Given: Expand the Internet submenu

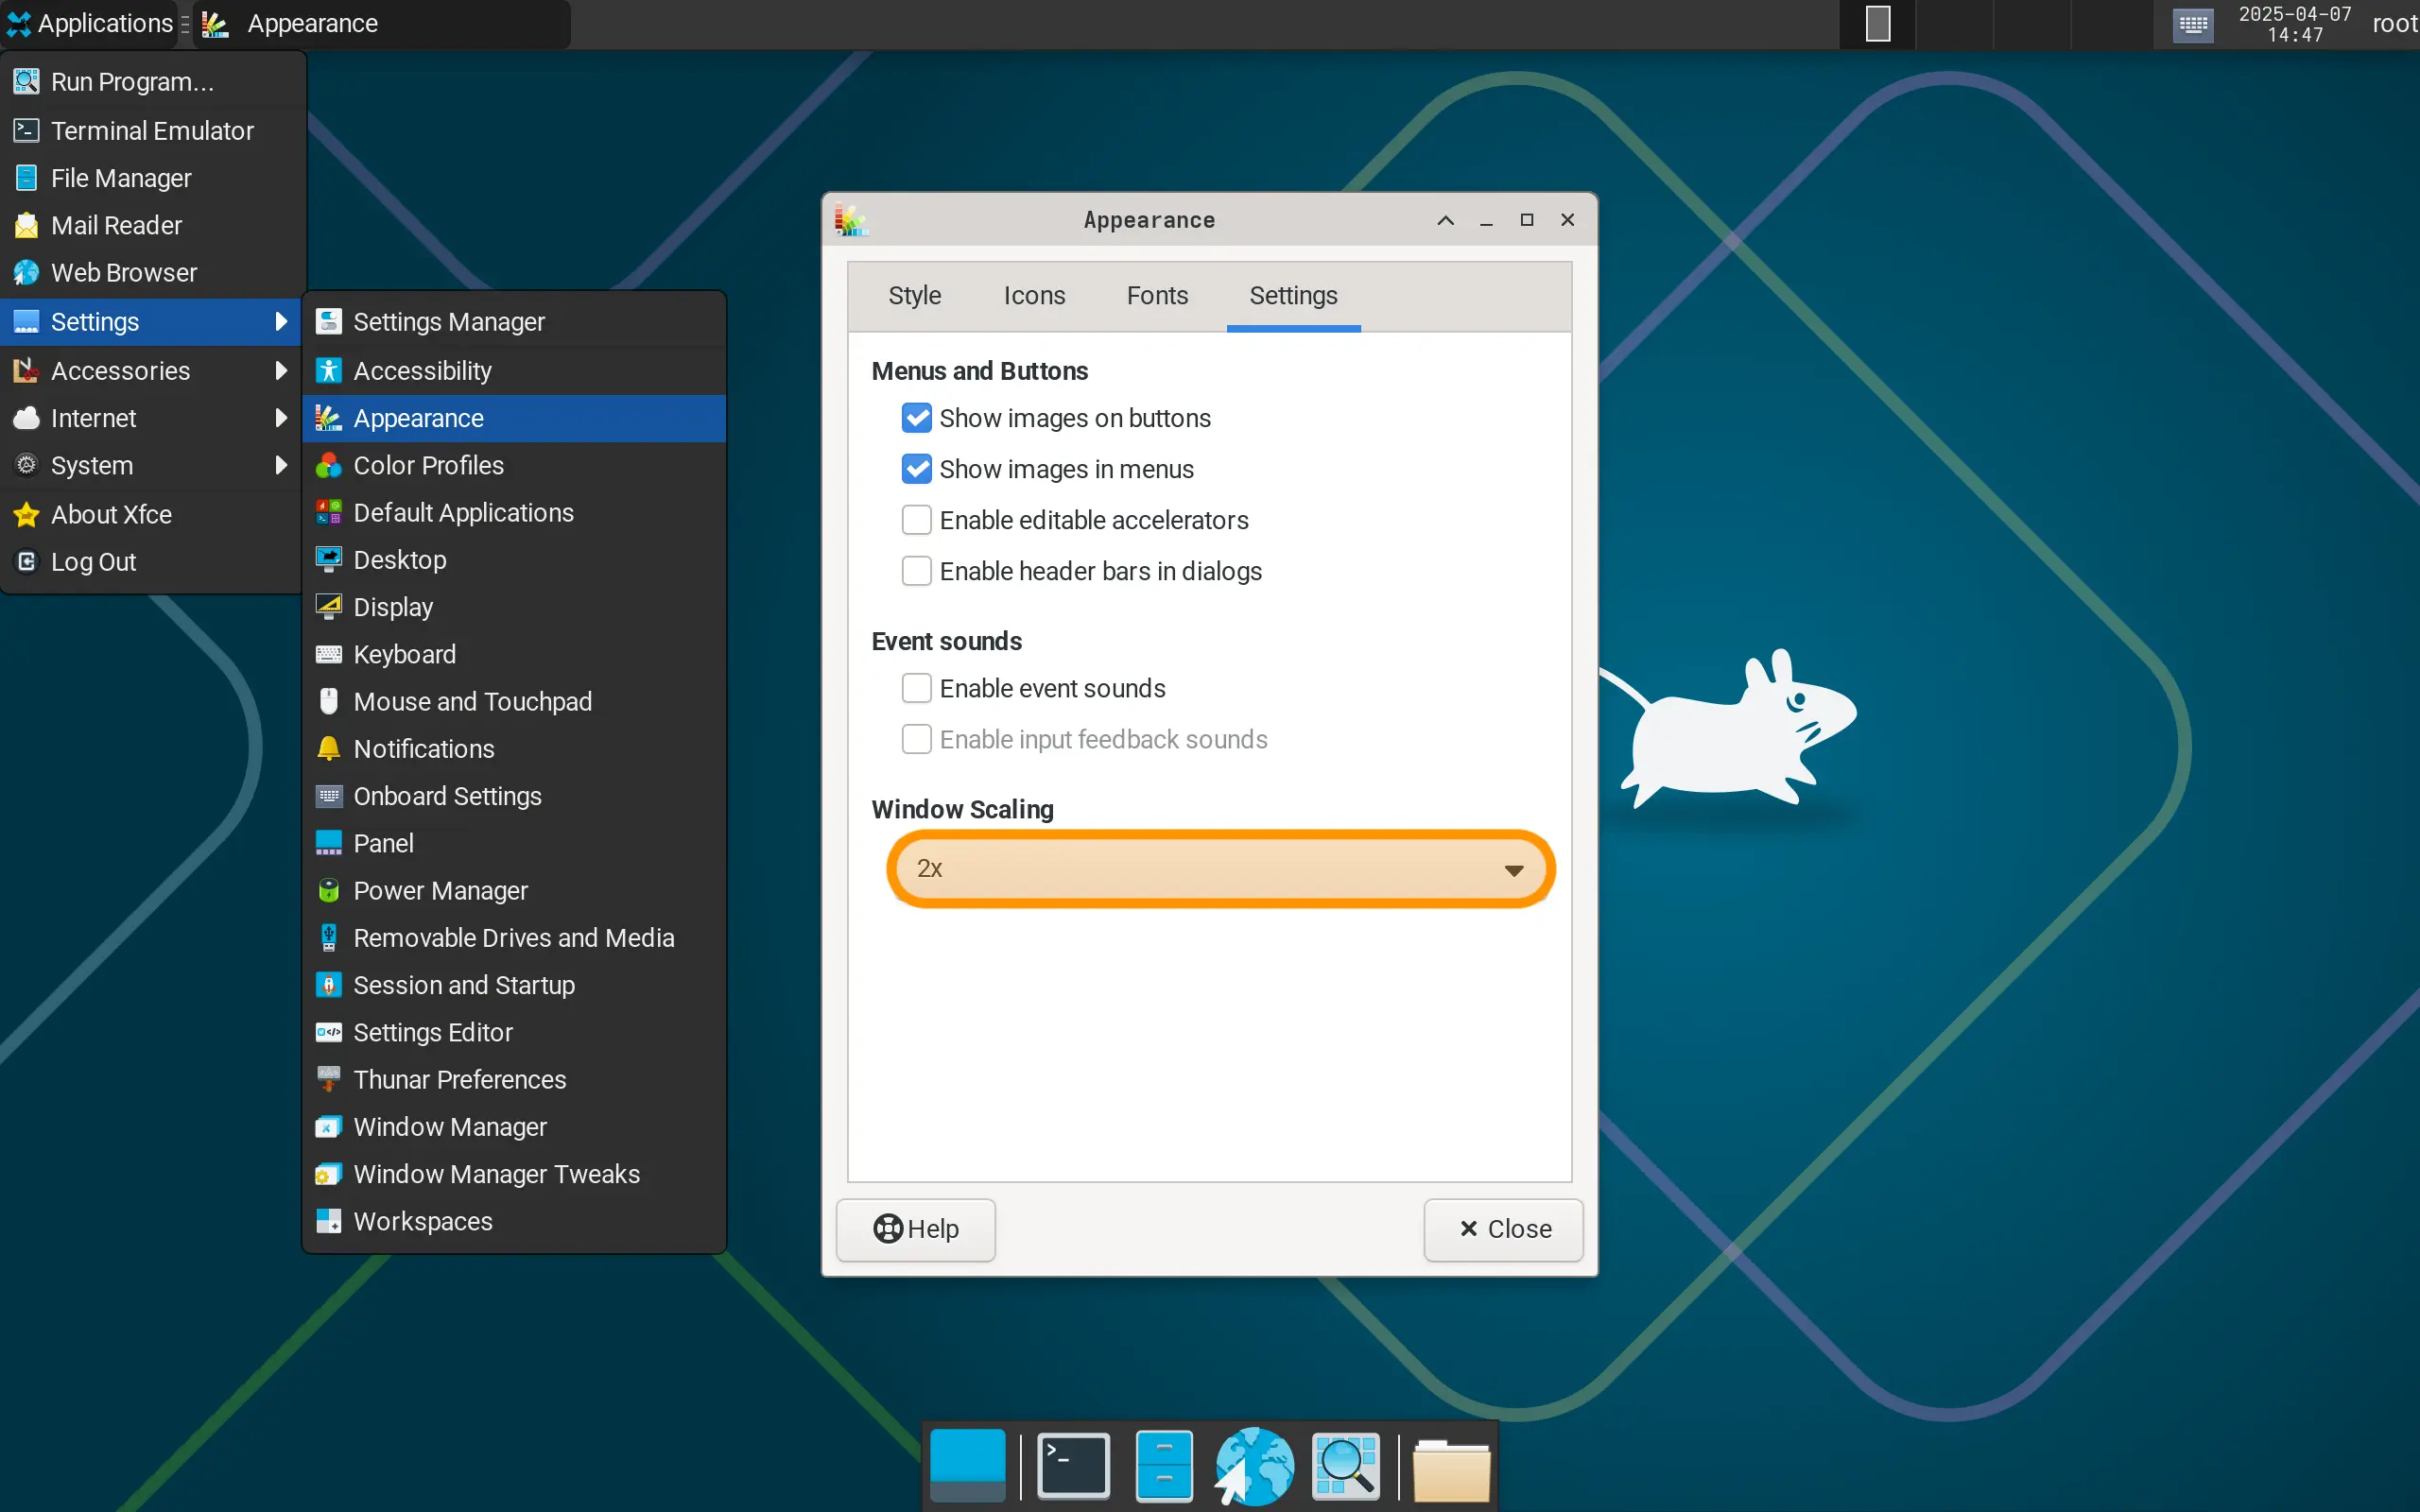Looking at the screenshot, I should coord(151,418).
